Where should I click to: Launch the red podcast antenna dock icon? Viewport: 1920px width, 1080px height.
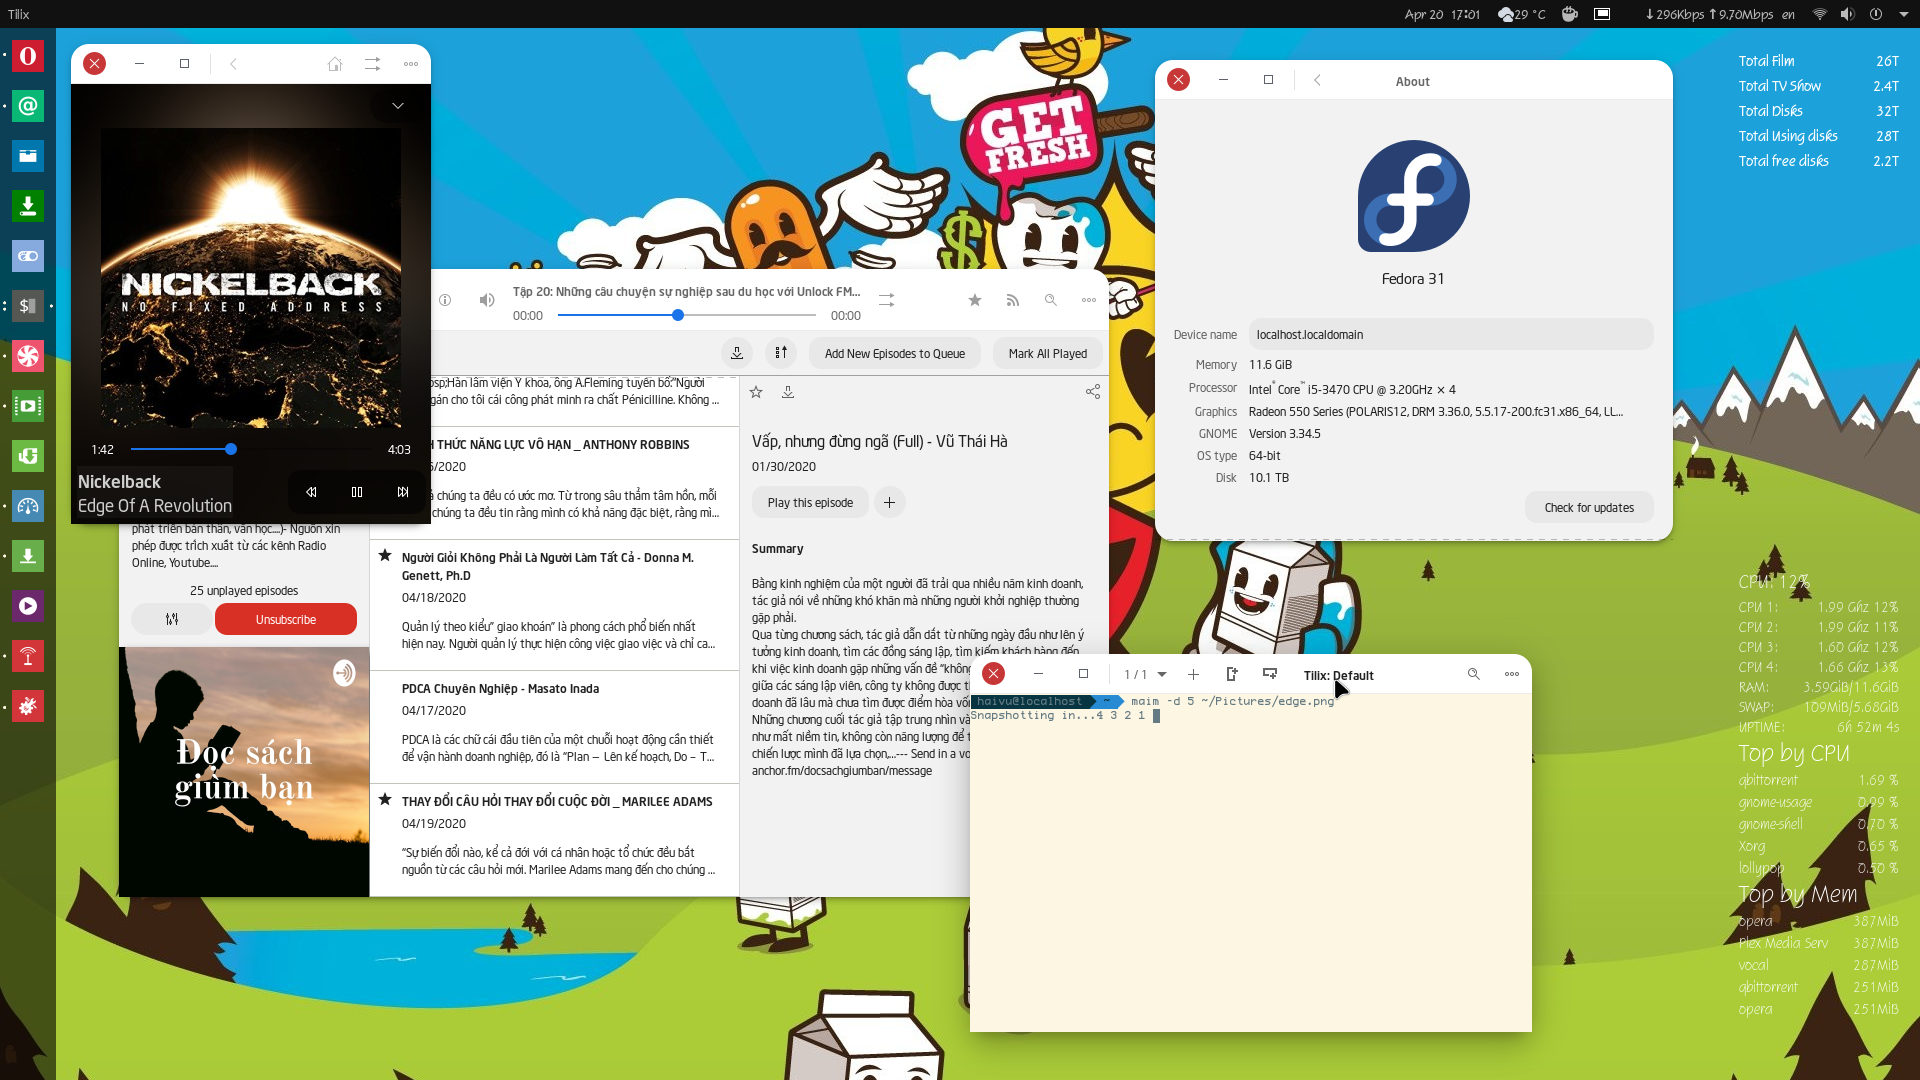coord(28,656)
